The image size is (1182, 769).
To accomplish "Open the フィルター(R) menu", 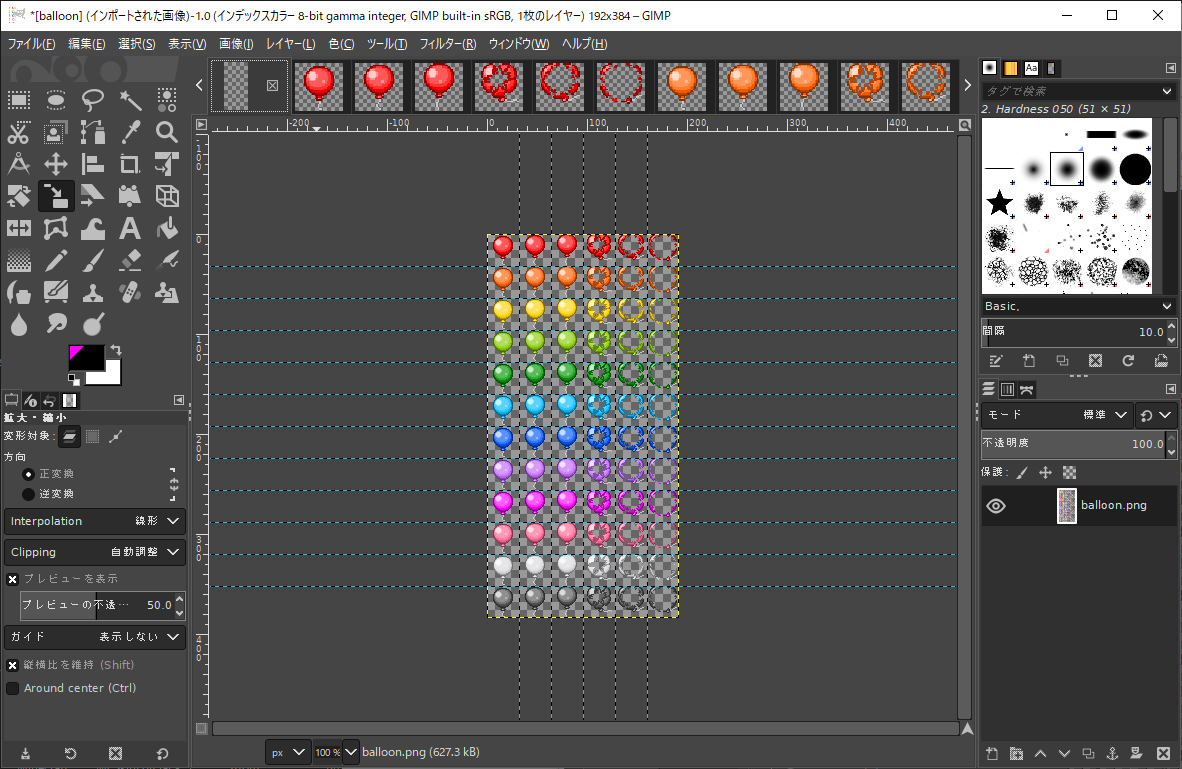I will coord(448,44).
